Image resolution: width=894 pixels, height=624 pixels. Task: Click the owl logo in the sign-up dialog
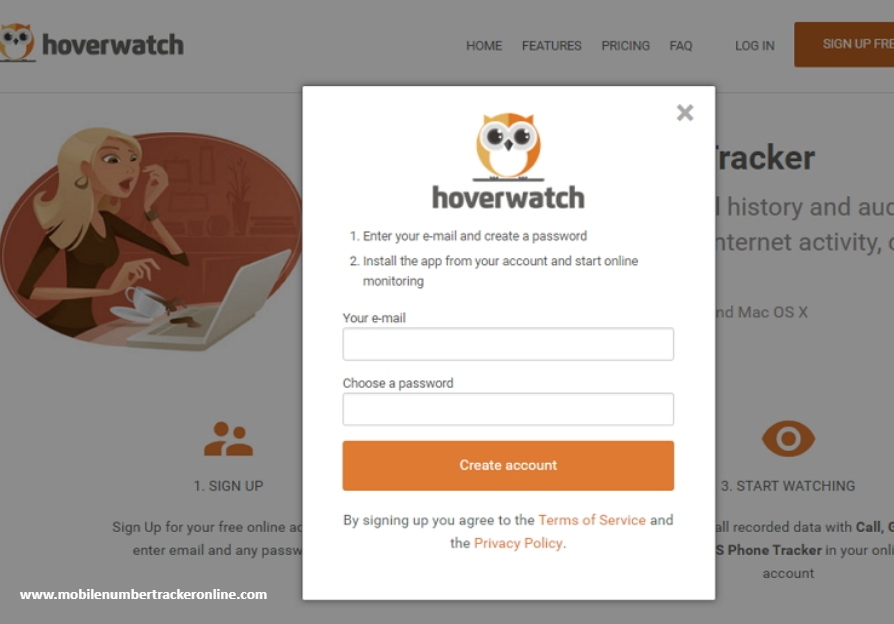click(x=508, y=147)
